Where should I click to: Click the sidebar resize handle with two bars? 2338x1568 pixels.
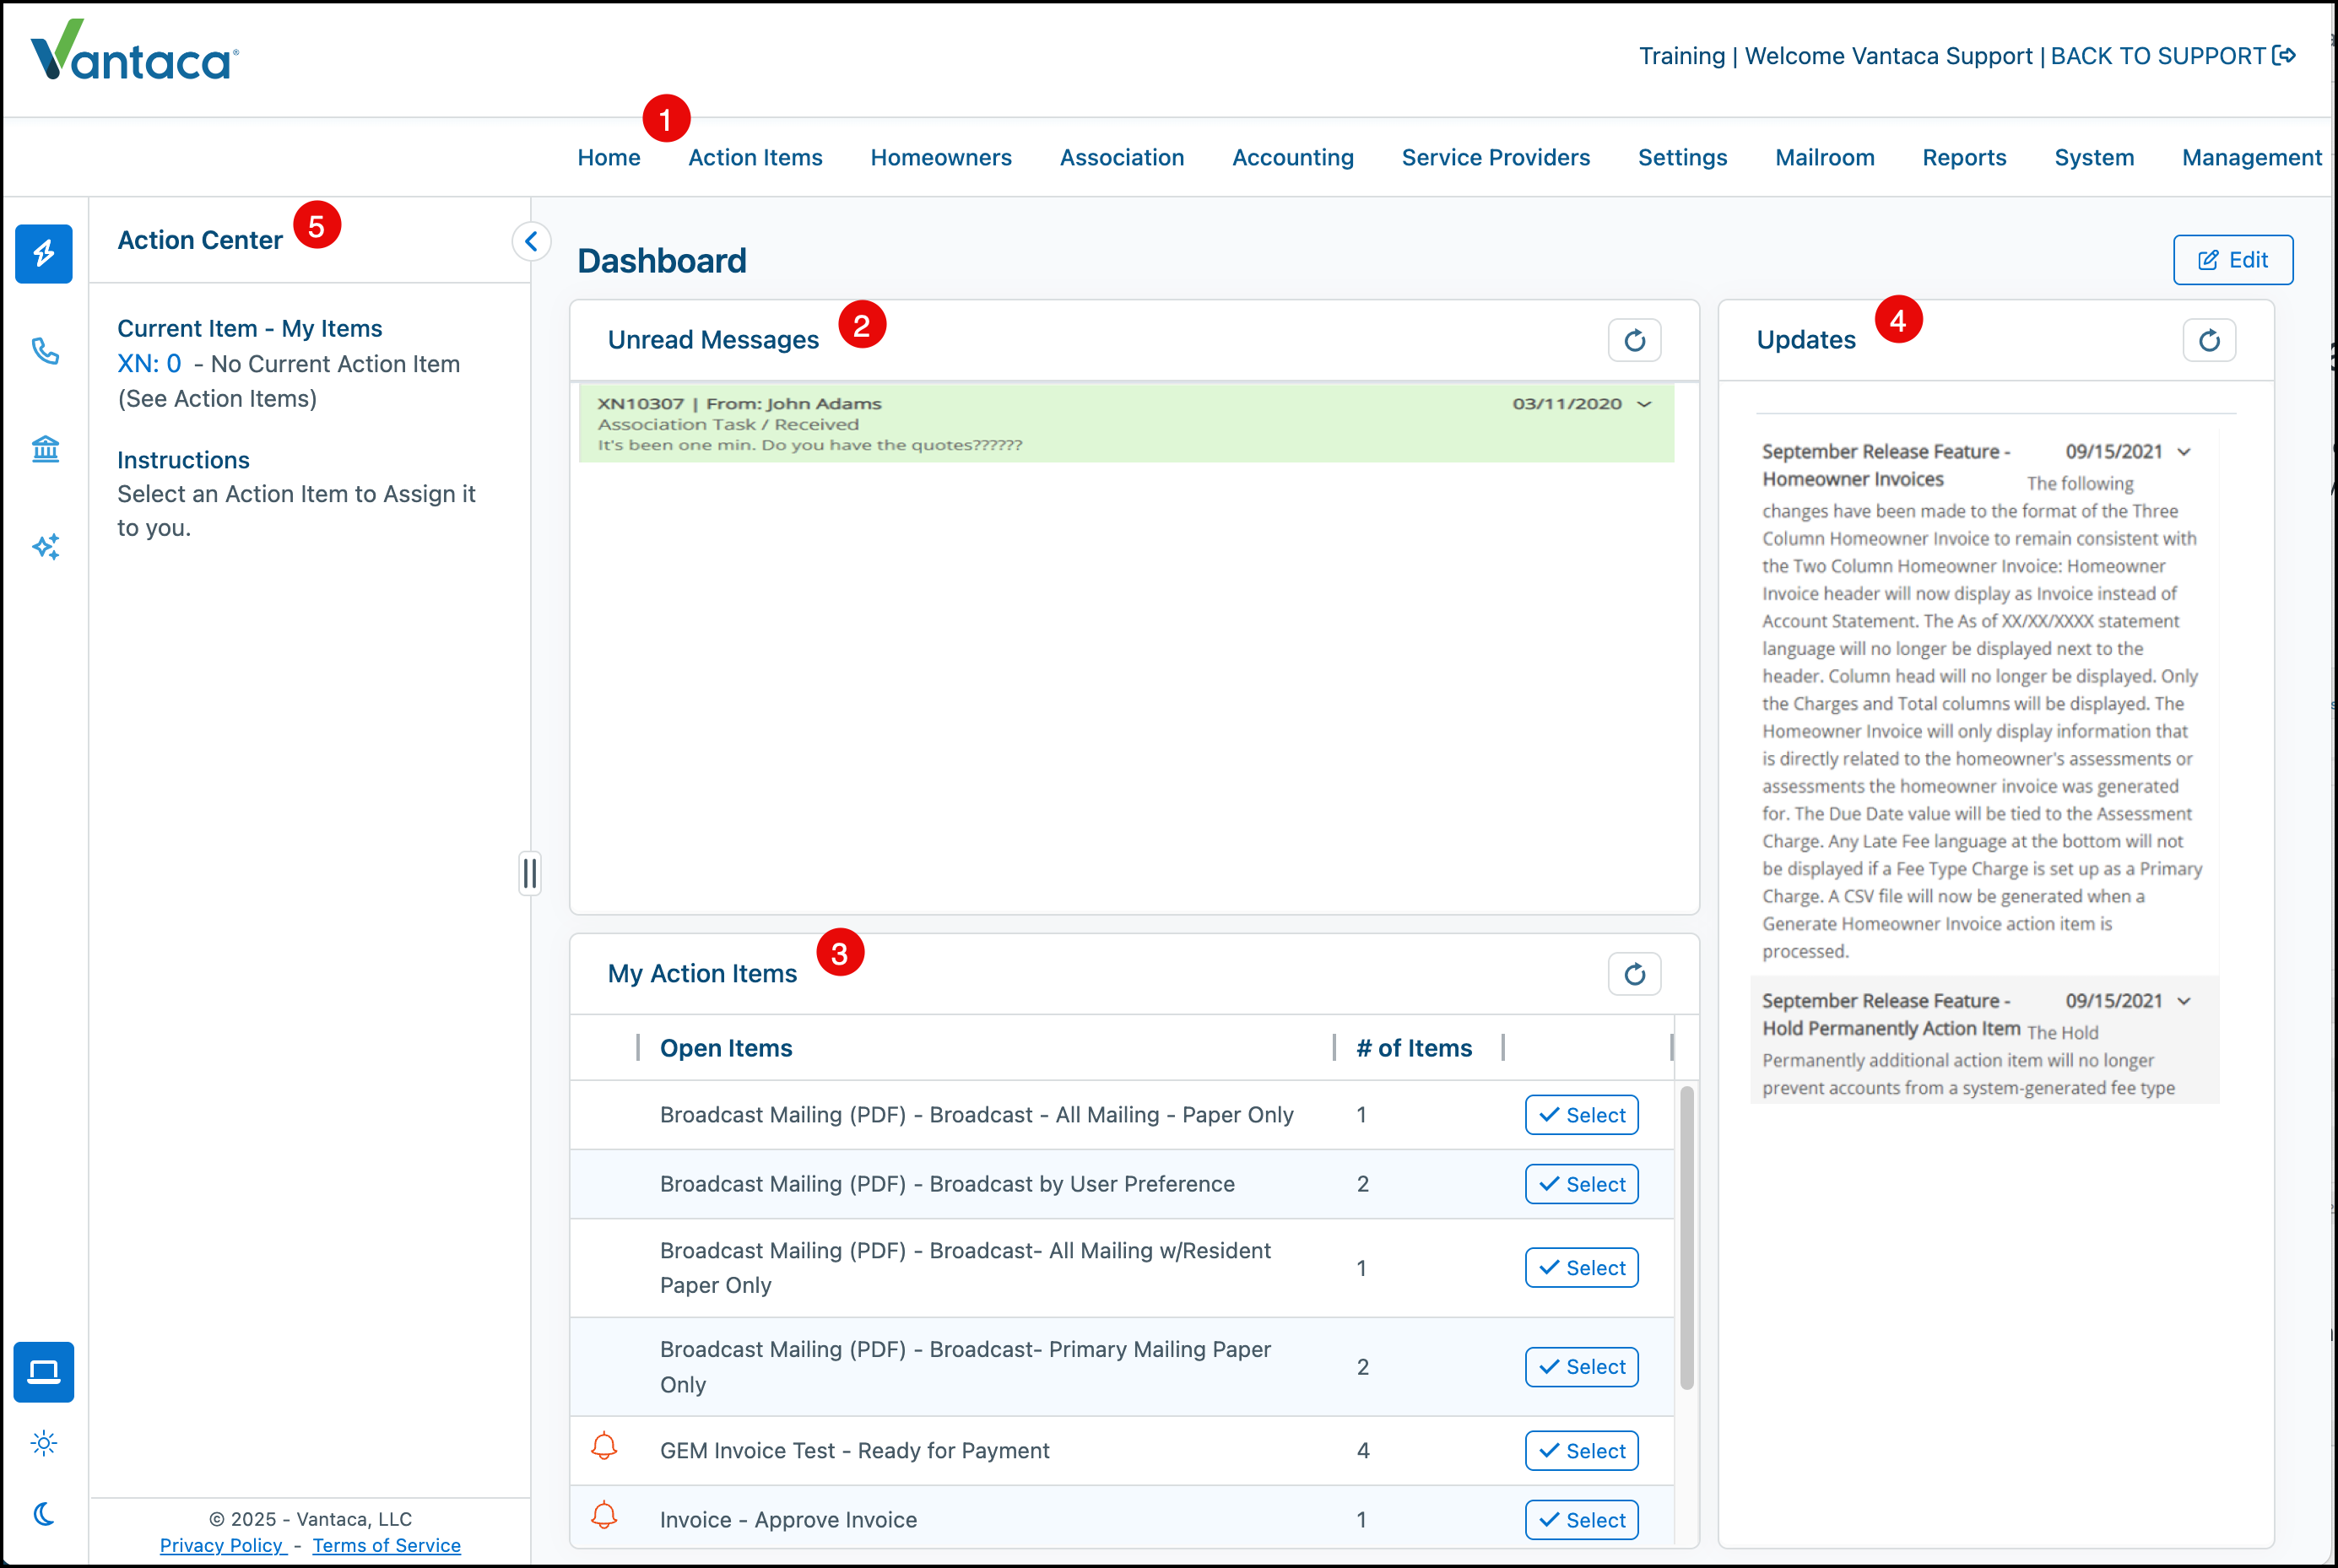pos(530,873)
